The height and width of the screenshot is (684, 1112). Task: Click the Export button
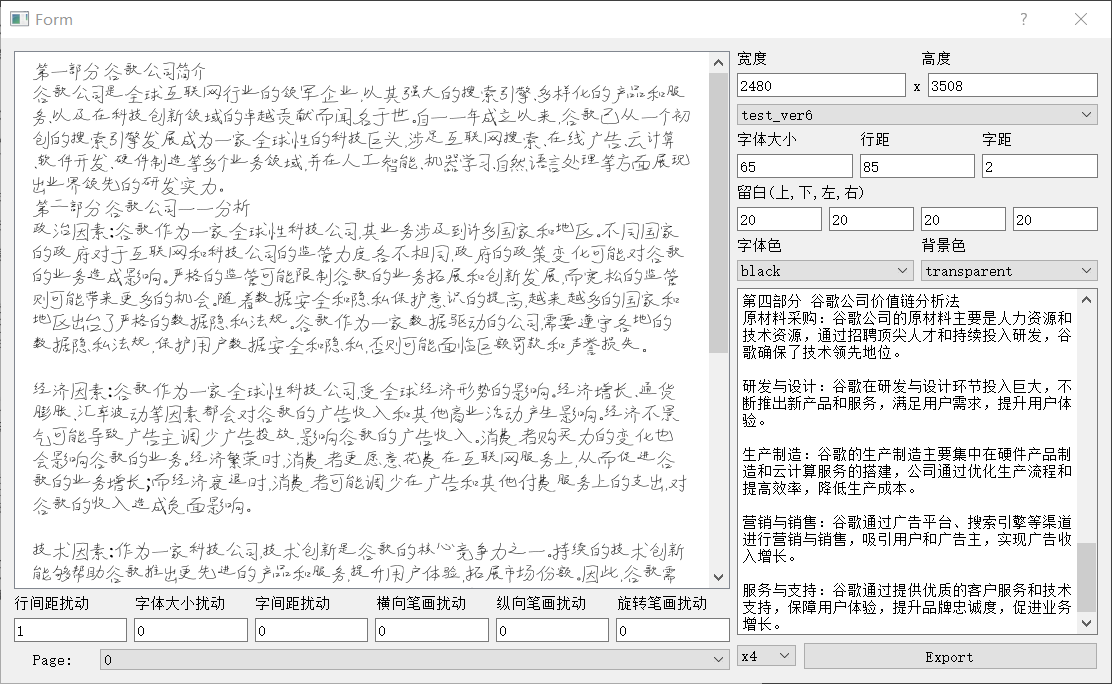(x=948, y=656)
